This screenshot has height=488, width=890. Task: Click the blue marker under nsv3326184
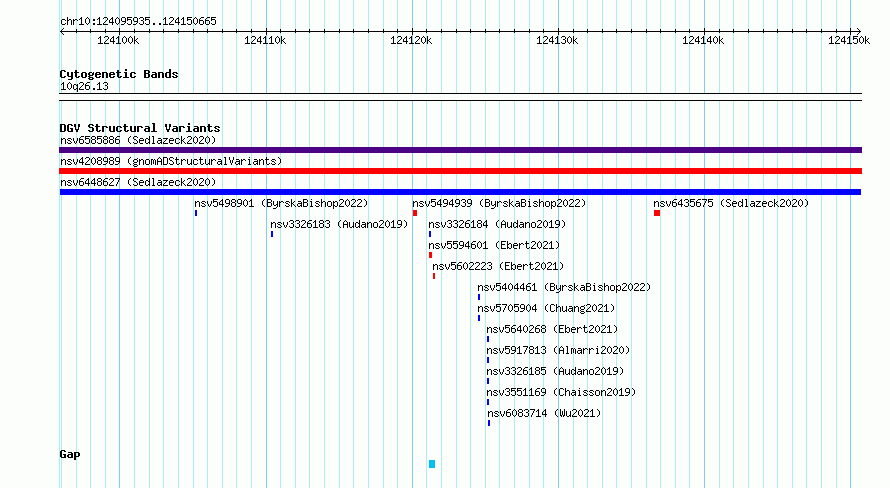click(430, 234)
